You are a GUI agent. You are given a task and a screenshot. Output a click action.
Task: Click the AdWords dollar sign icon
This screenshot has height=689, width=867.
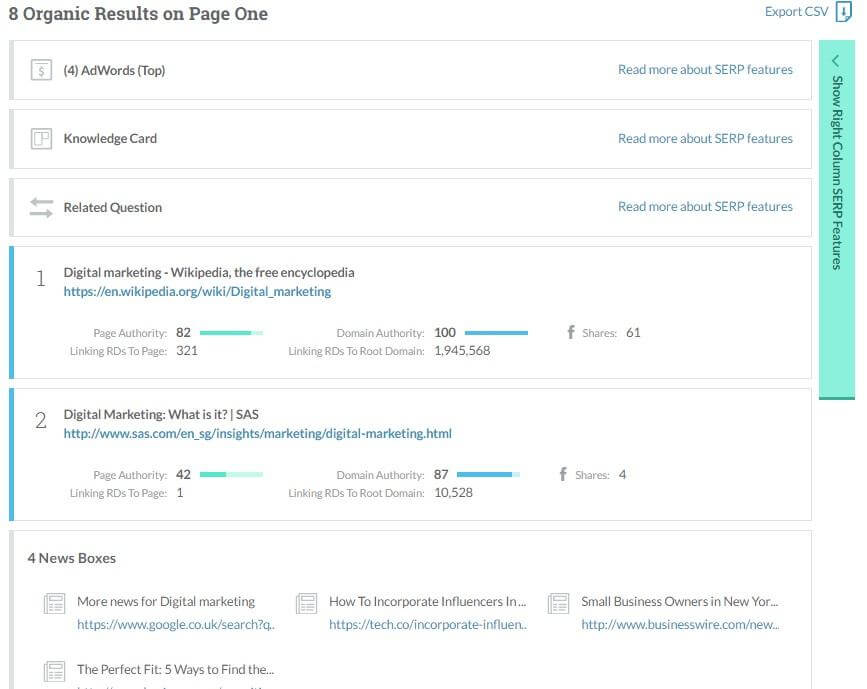click(41, 70)
